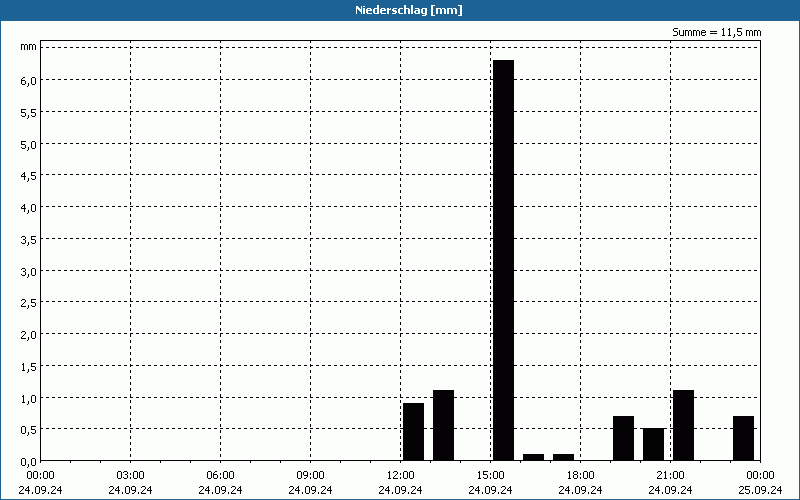Select the last bar before 00:00 on 25.09.24
The height and width of the screenshot is (500, 800).
tap(743, 438)
